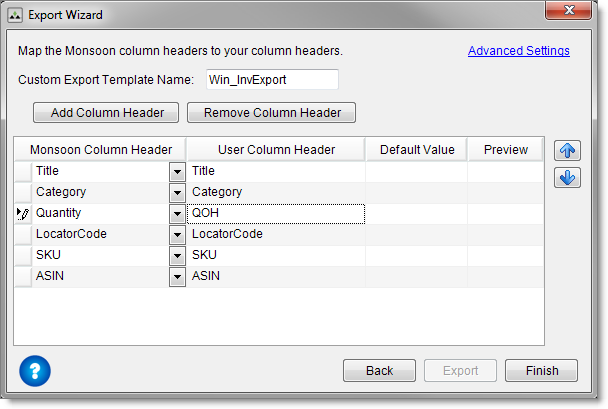Click the move row up arrow
Screen dimensions: 608x409
(x=567, y=151)
